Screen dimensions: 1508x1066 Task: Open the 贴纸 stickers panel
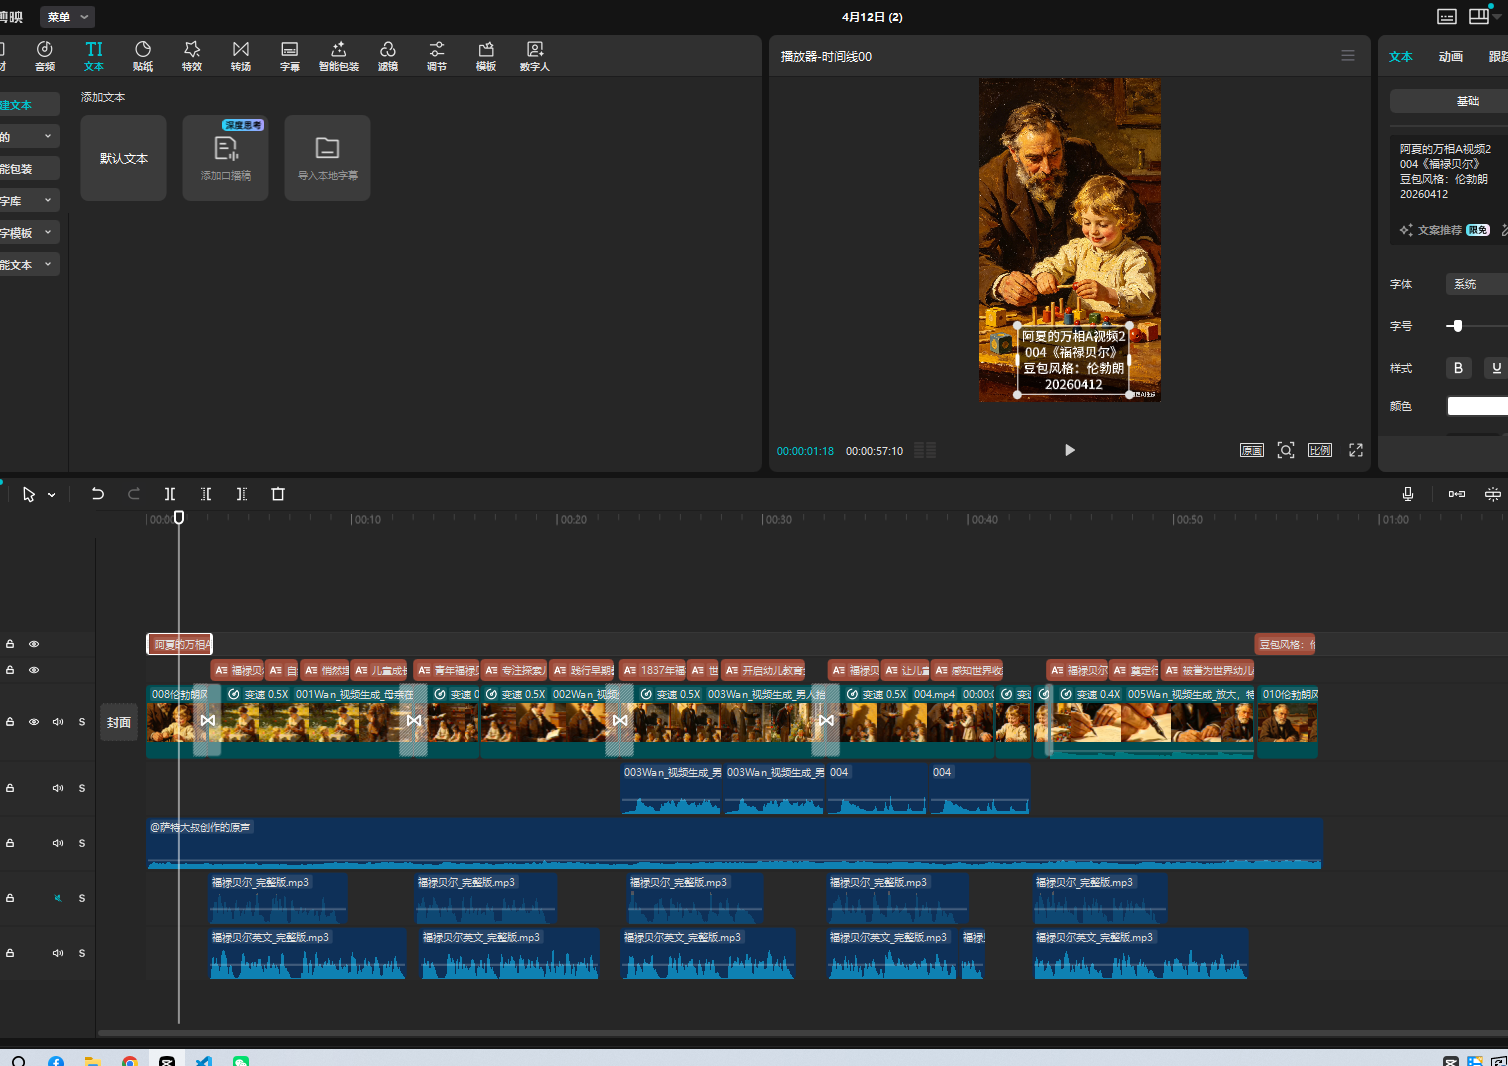tap(143, 56)
